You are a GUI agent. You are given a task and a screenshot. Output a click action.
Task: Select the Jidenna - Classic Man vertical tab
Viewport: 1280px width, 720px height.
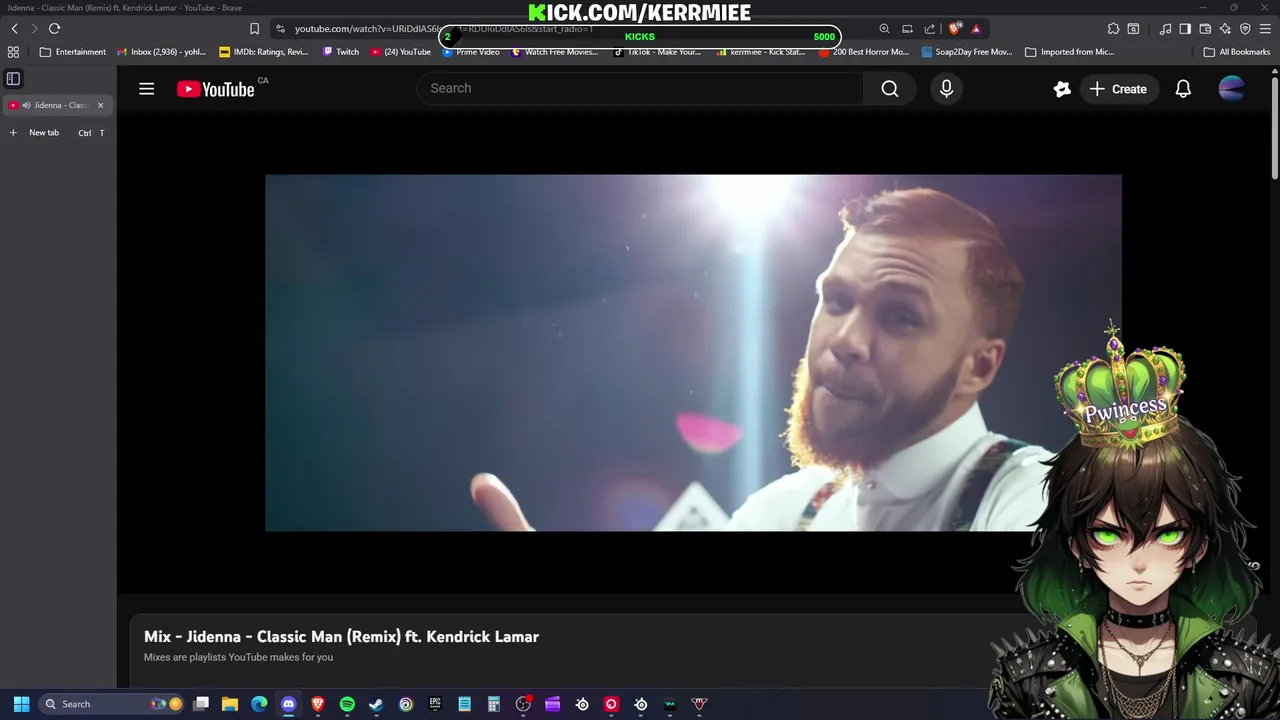(57, 105)
